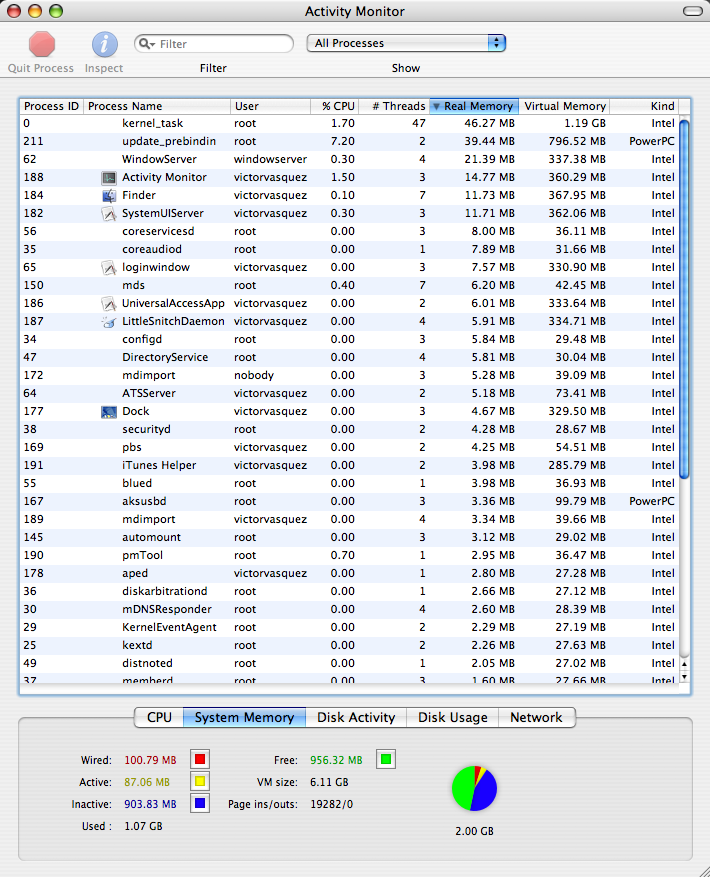Select the mds process row

349,285
